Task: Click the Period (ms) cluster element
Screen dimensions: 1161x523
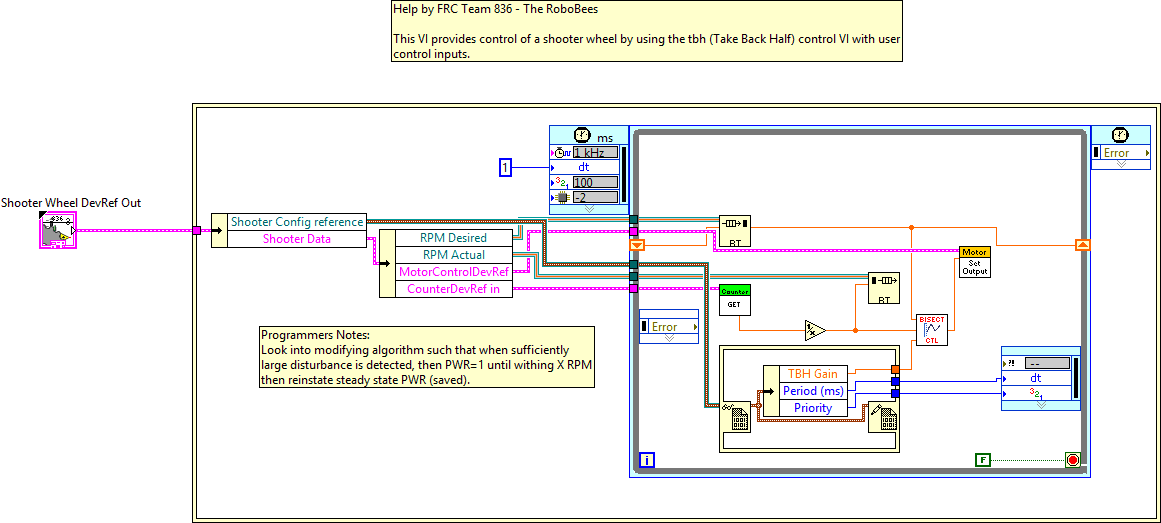Action: pyautogui.click(x=813, y=390)
